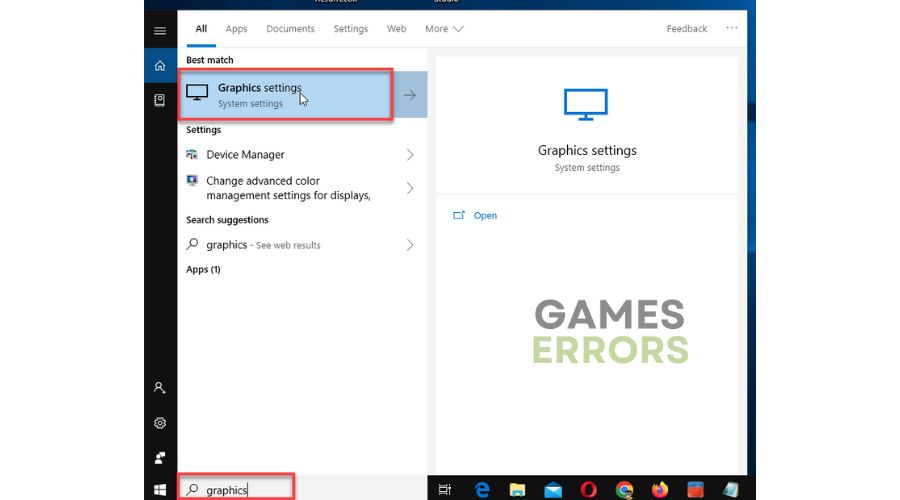900x500 pixels.
Task: Expand the Graphics settings result arrow
Action: [x=410, y=95]
